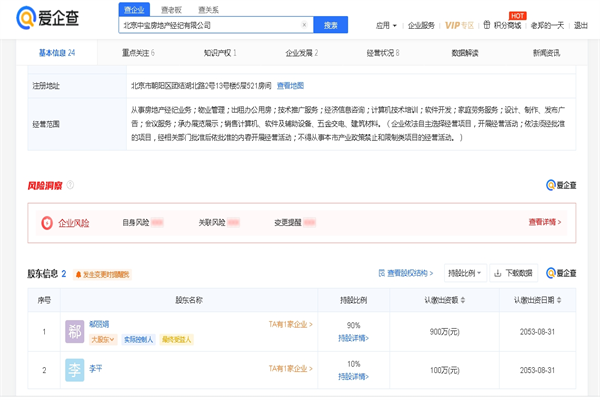The height and width of the screenshot is (400, 600).
Task: Open 持股详情 under 10%
Action: 353,377
